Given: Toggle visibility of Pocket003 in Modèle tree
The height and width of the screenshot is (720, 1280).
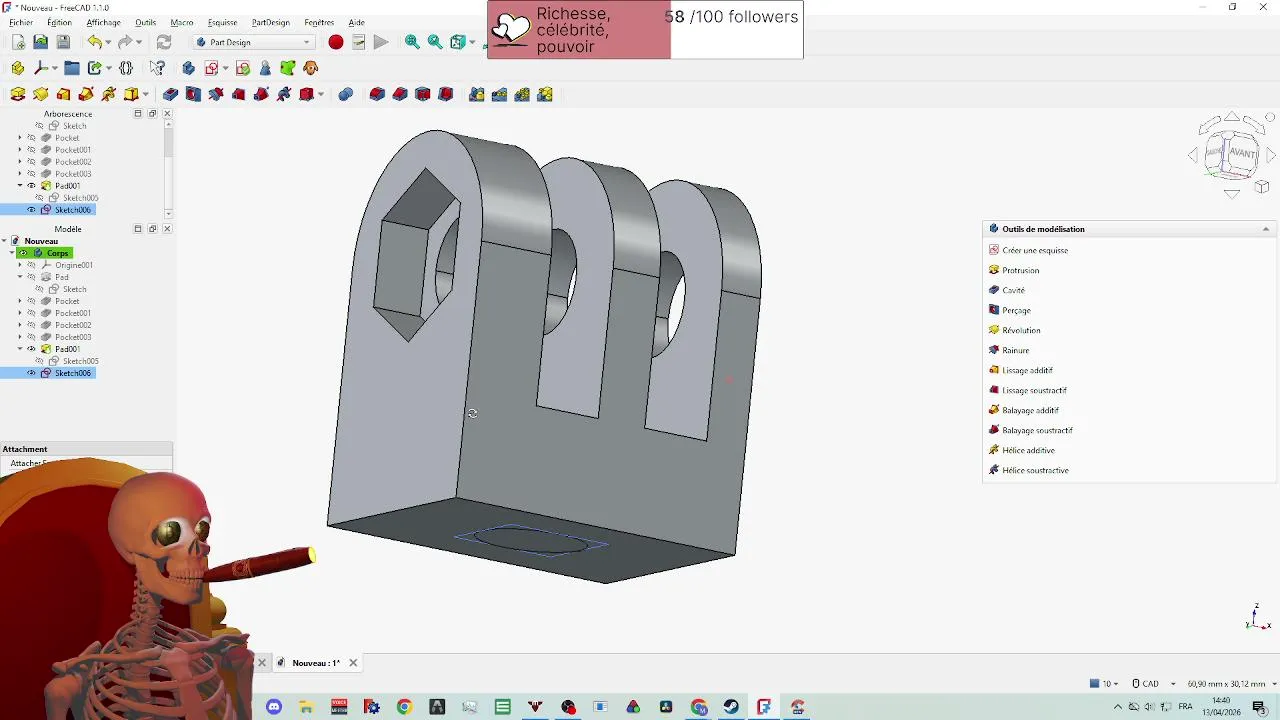Looking at the screenshot, I should [x=31, y=337].
